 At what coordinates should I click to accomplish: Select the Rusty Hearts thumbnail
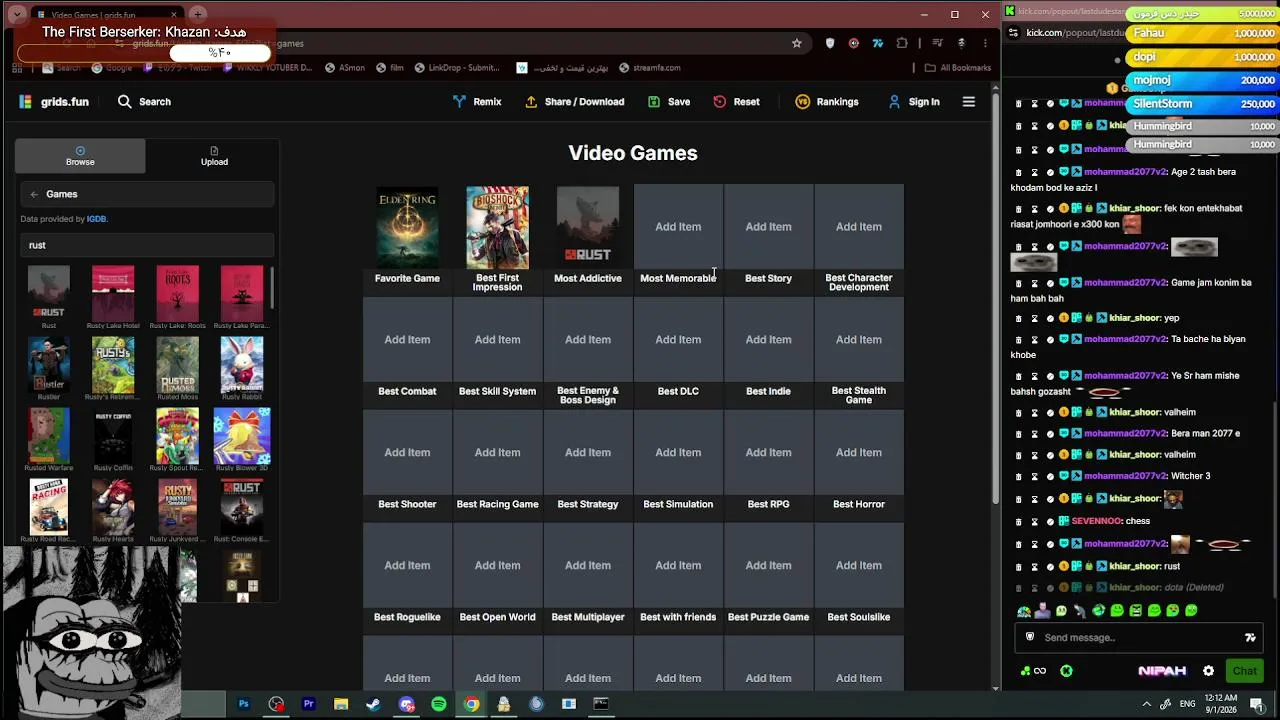113,507
